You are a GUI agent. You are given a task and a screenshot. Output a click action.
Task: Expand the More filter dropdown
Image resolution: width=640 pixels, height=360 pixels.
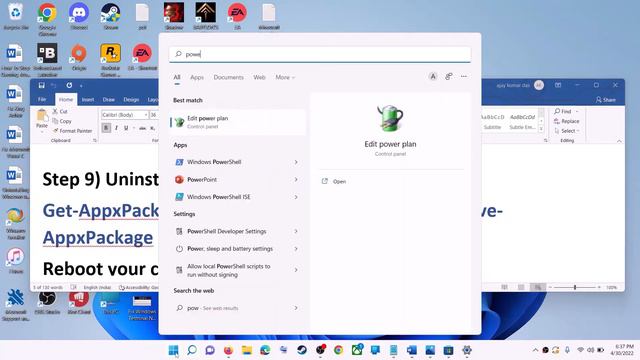(x=284, y=77)
